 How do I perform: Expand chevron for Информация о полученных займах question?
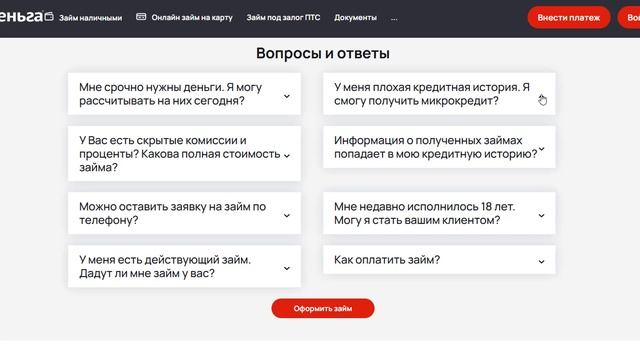coord(542,149)
